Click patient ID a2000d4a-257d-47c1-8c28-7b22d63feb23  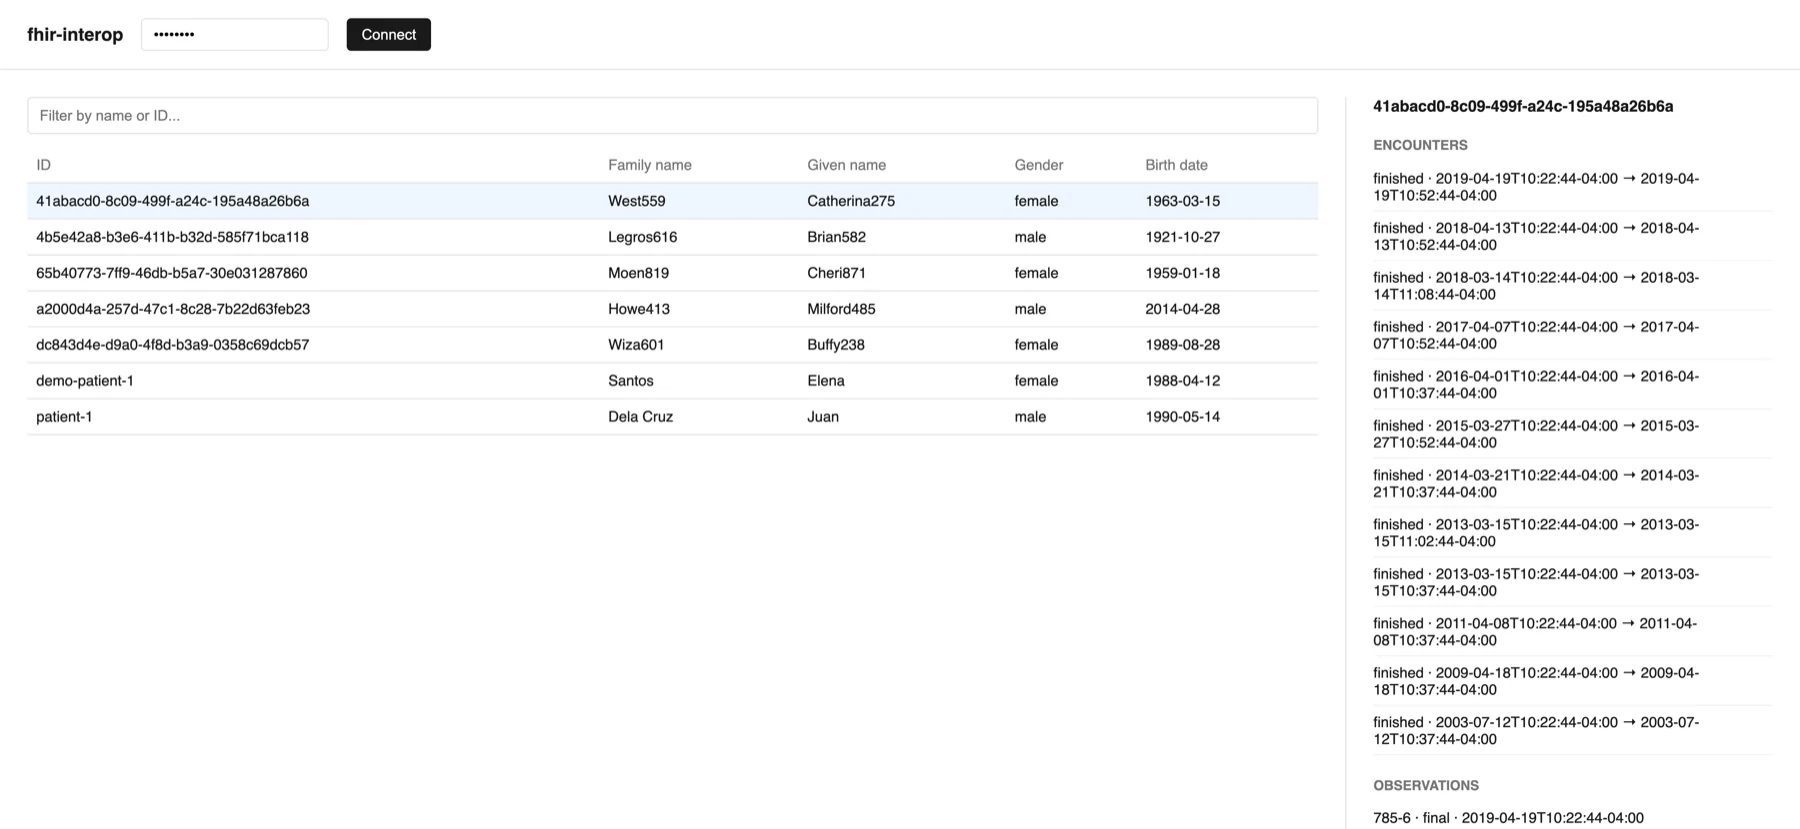tap(173, 309)
